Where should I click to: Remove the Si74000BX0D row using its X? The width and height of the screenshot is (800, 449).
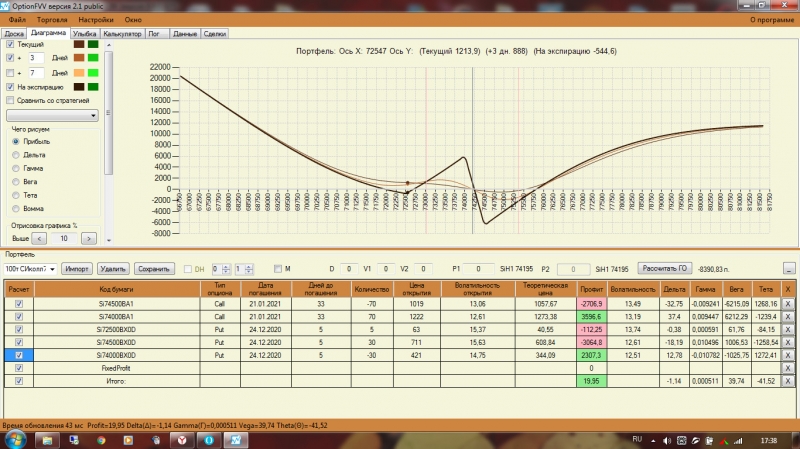[x=787, y=355]
